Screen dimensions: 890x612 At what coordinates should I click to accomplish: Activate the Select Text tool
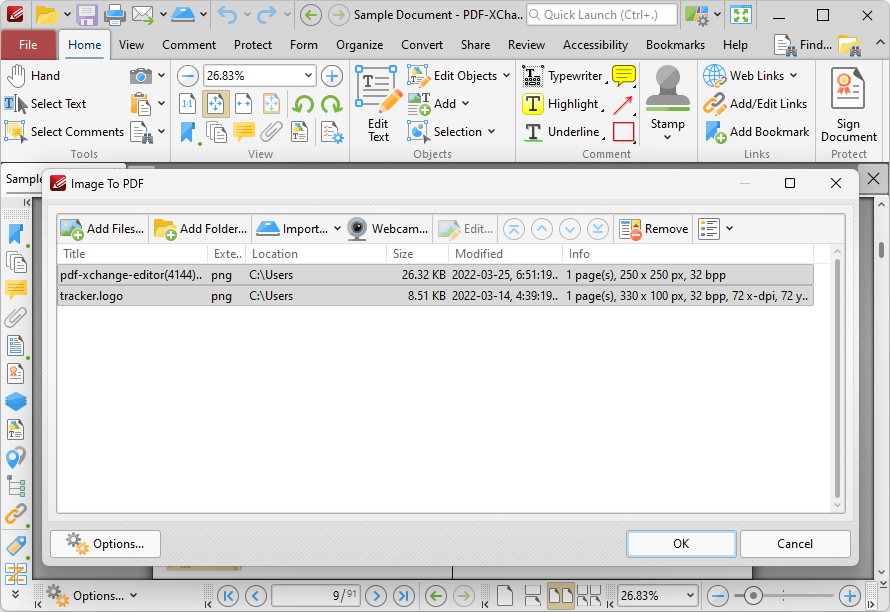pos(45,104)
